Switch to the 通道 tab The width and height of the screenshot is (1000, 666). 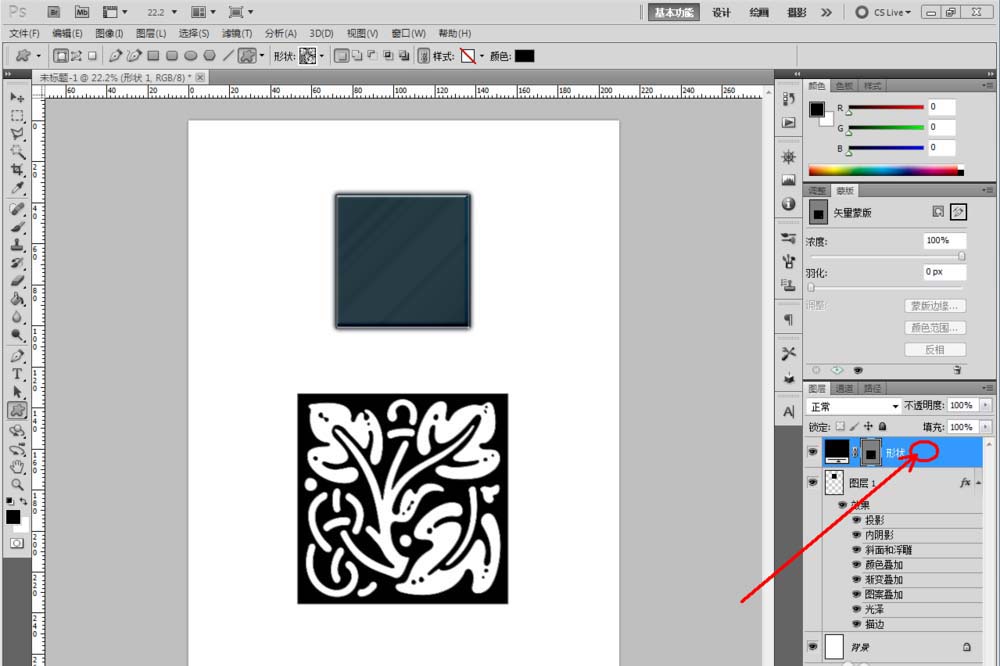(844, 388)
